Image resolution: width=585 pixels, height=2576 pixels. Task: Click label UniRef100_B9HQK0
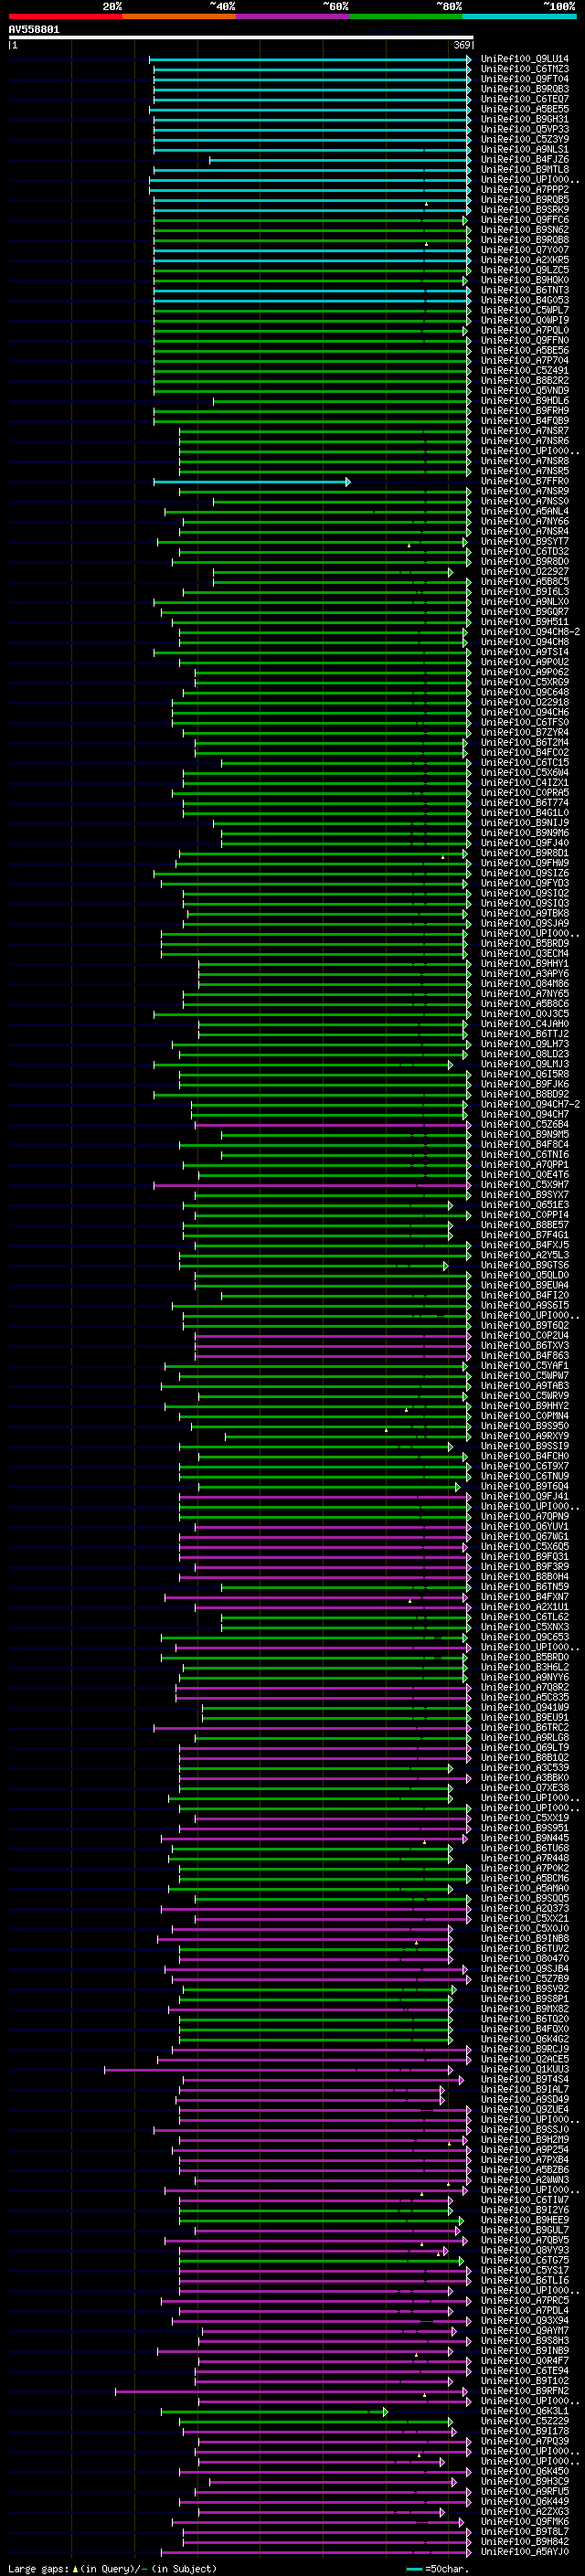(525, 280)
